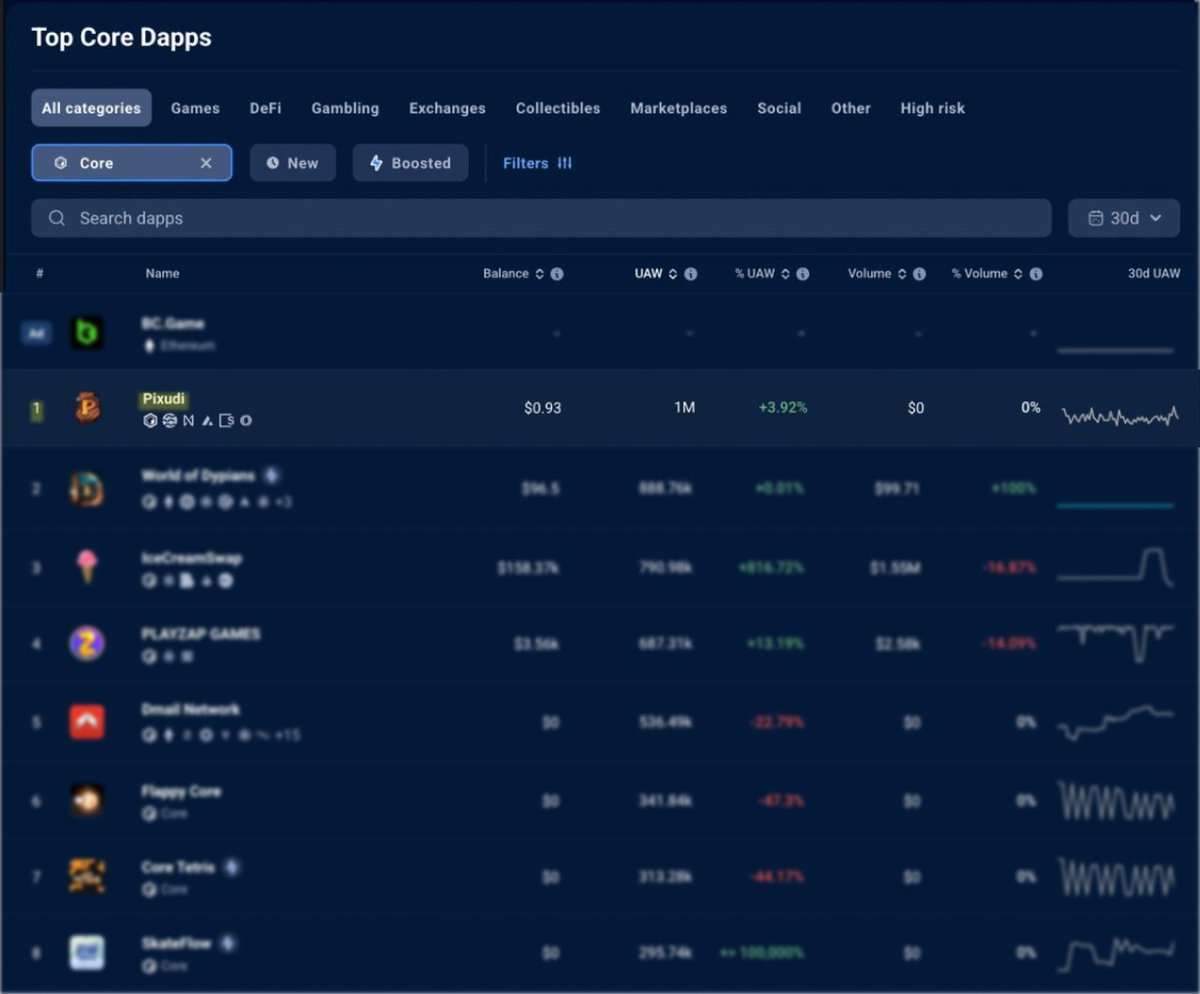The height and width of the screenshot is (994, 1200).
Task: Open PLAYZAP GAMES dapp
Action: 200,634
